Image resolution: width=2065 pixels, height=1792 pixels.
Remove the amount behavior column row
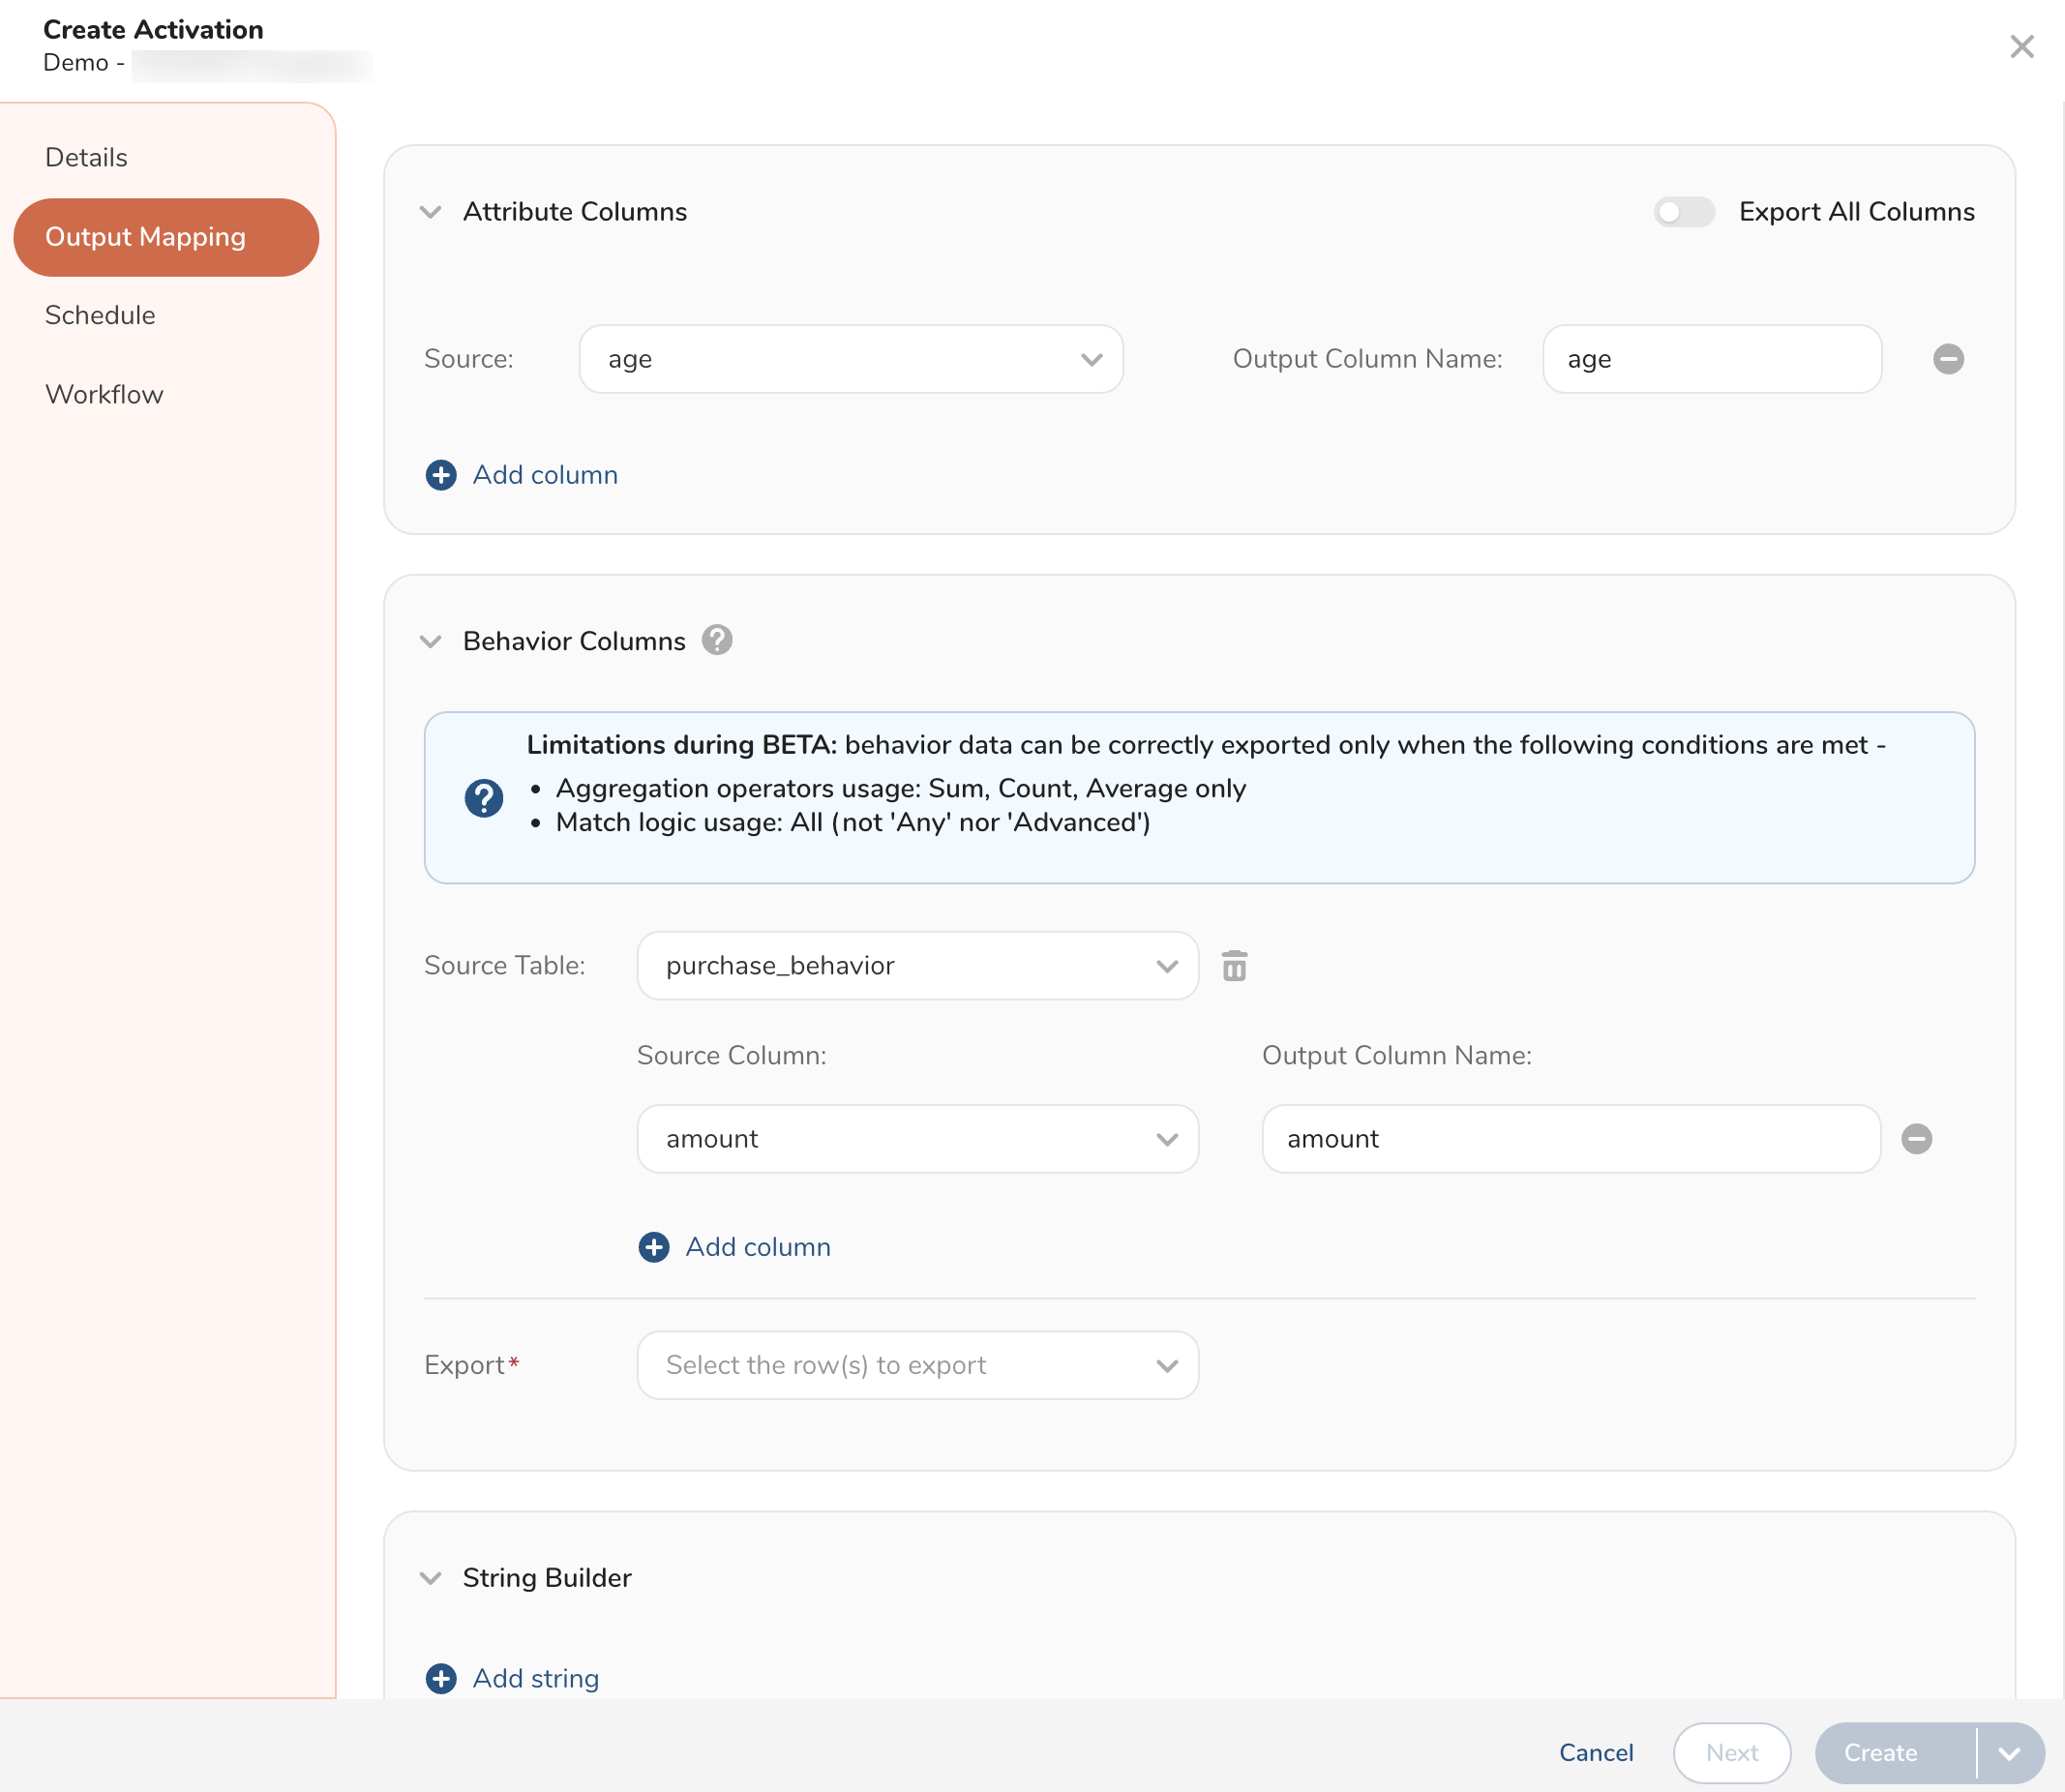1915,1139
